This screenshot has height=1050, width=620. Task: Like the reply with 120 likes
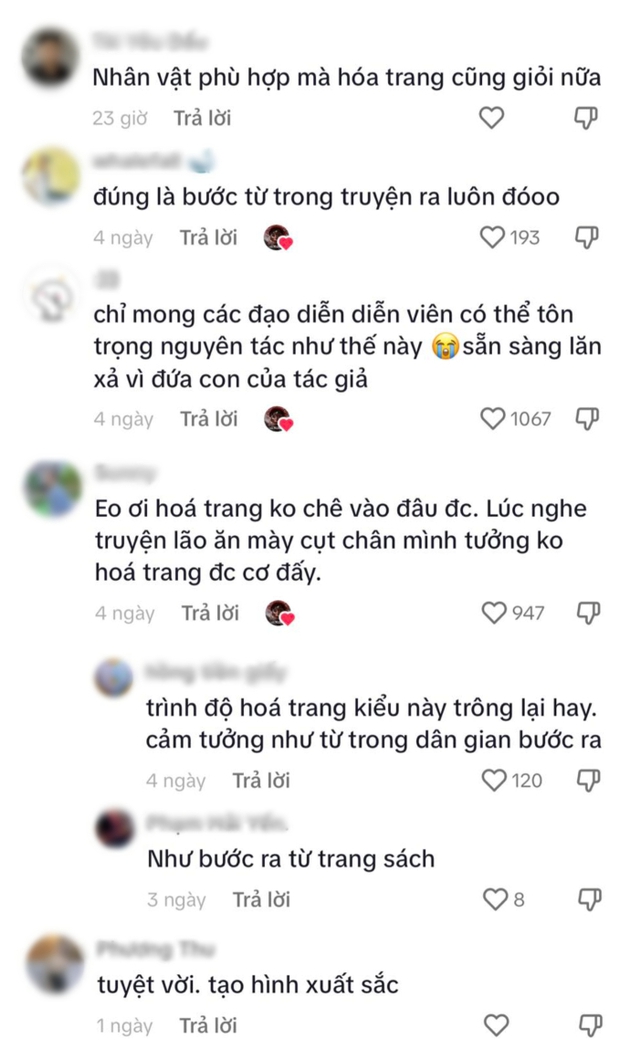pyautogui.click(x=495, y=780)
